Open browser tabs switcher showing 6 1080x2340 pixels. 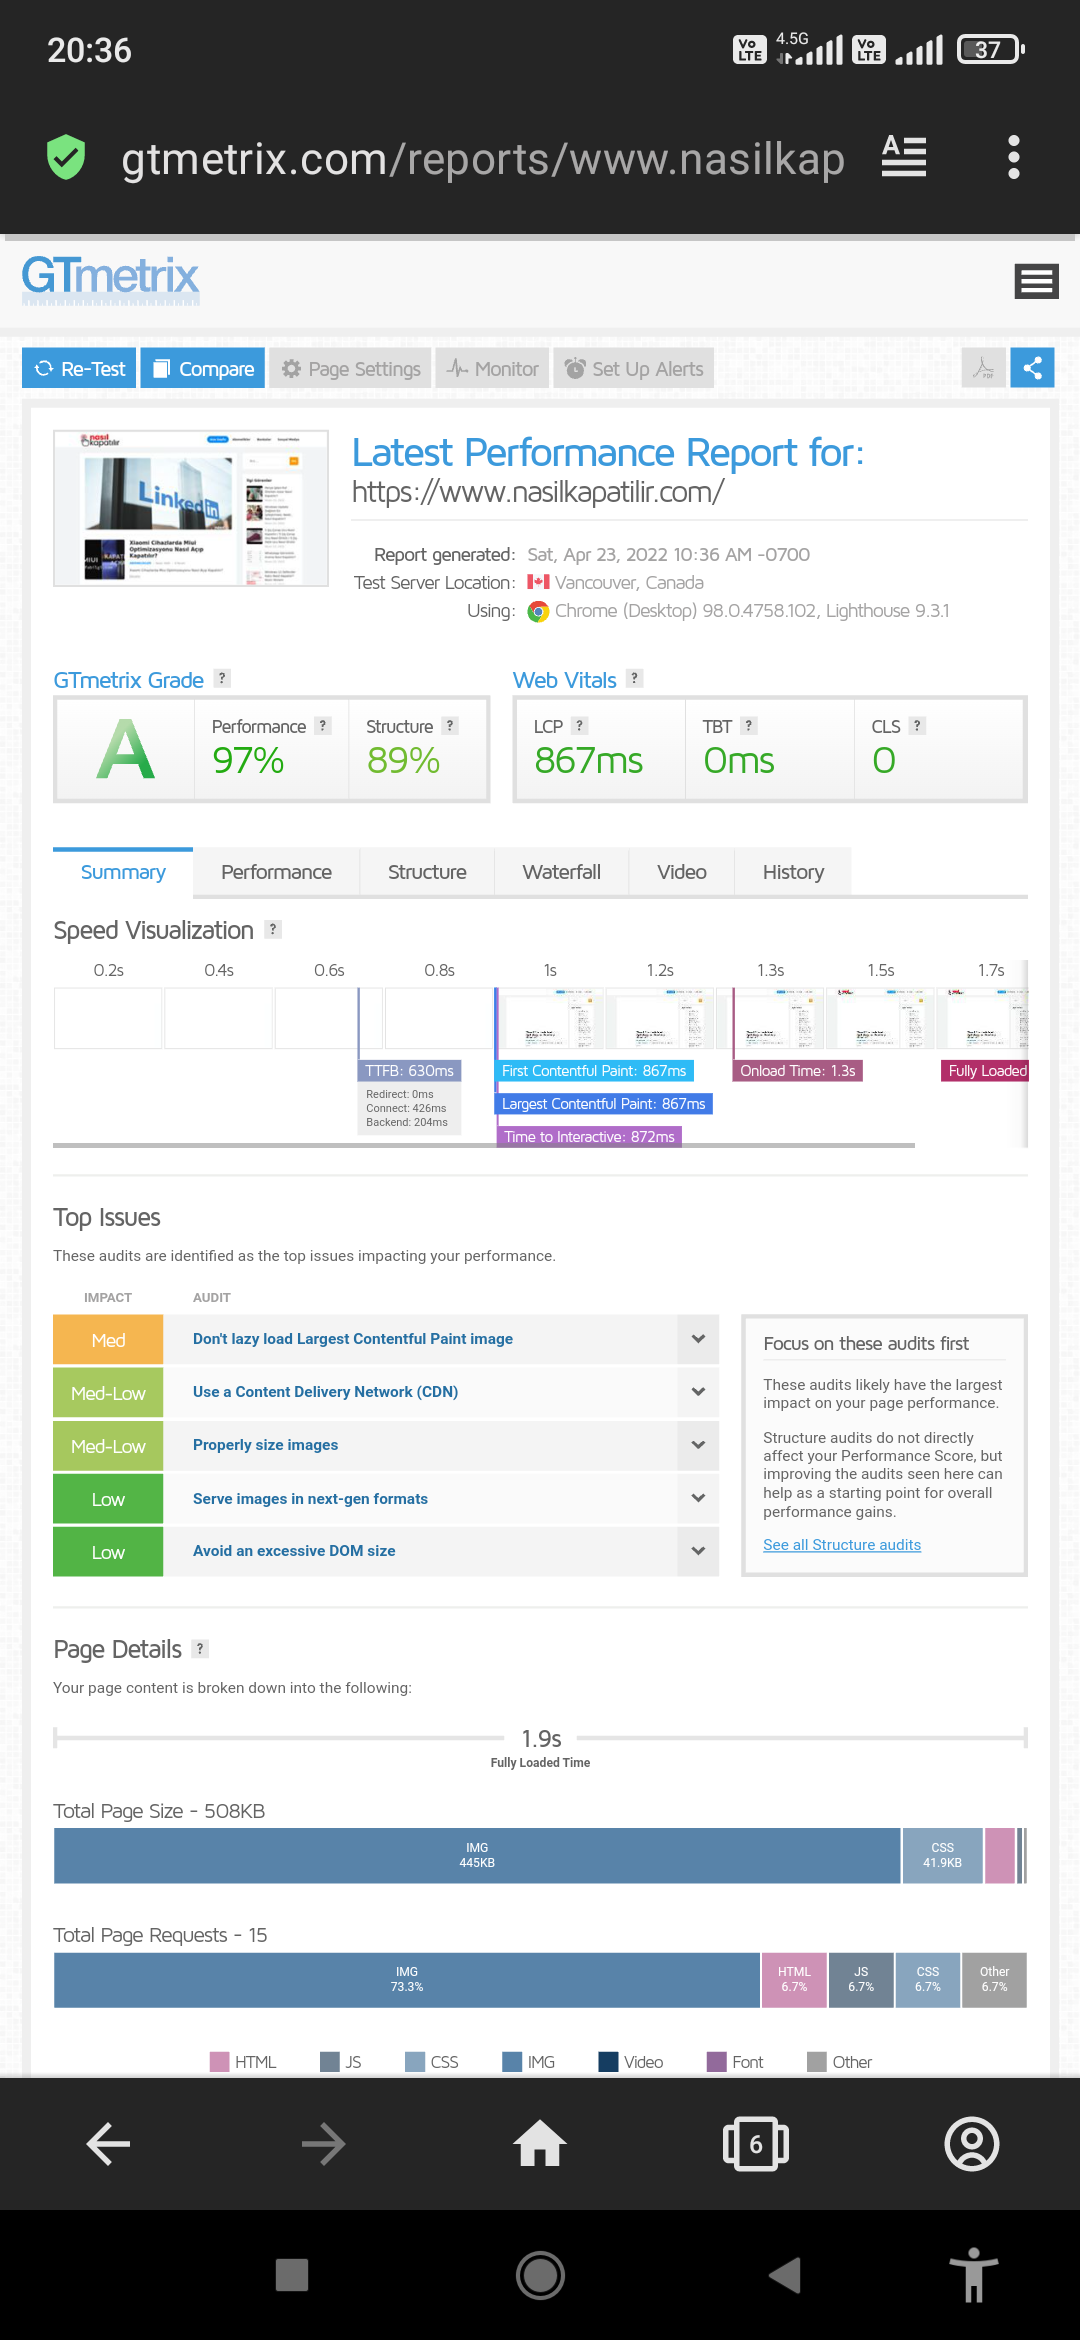coord(756,2144)
